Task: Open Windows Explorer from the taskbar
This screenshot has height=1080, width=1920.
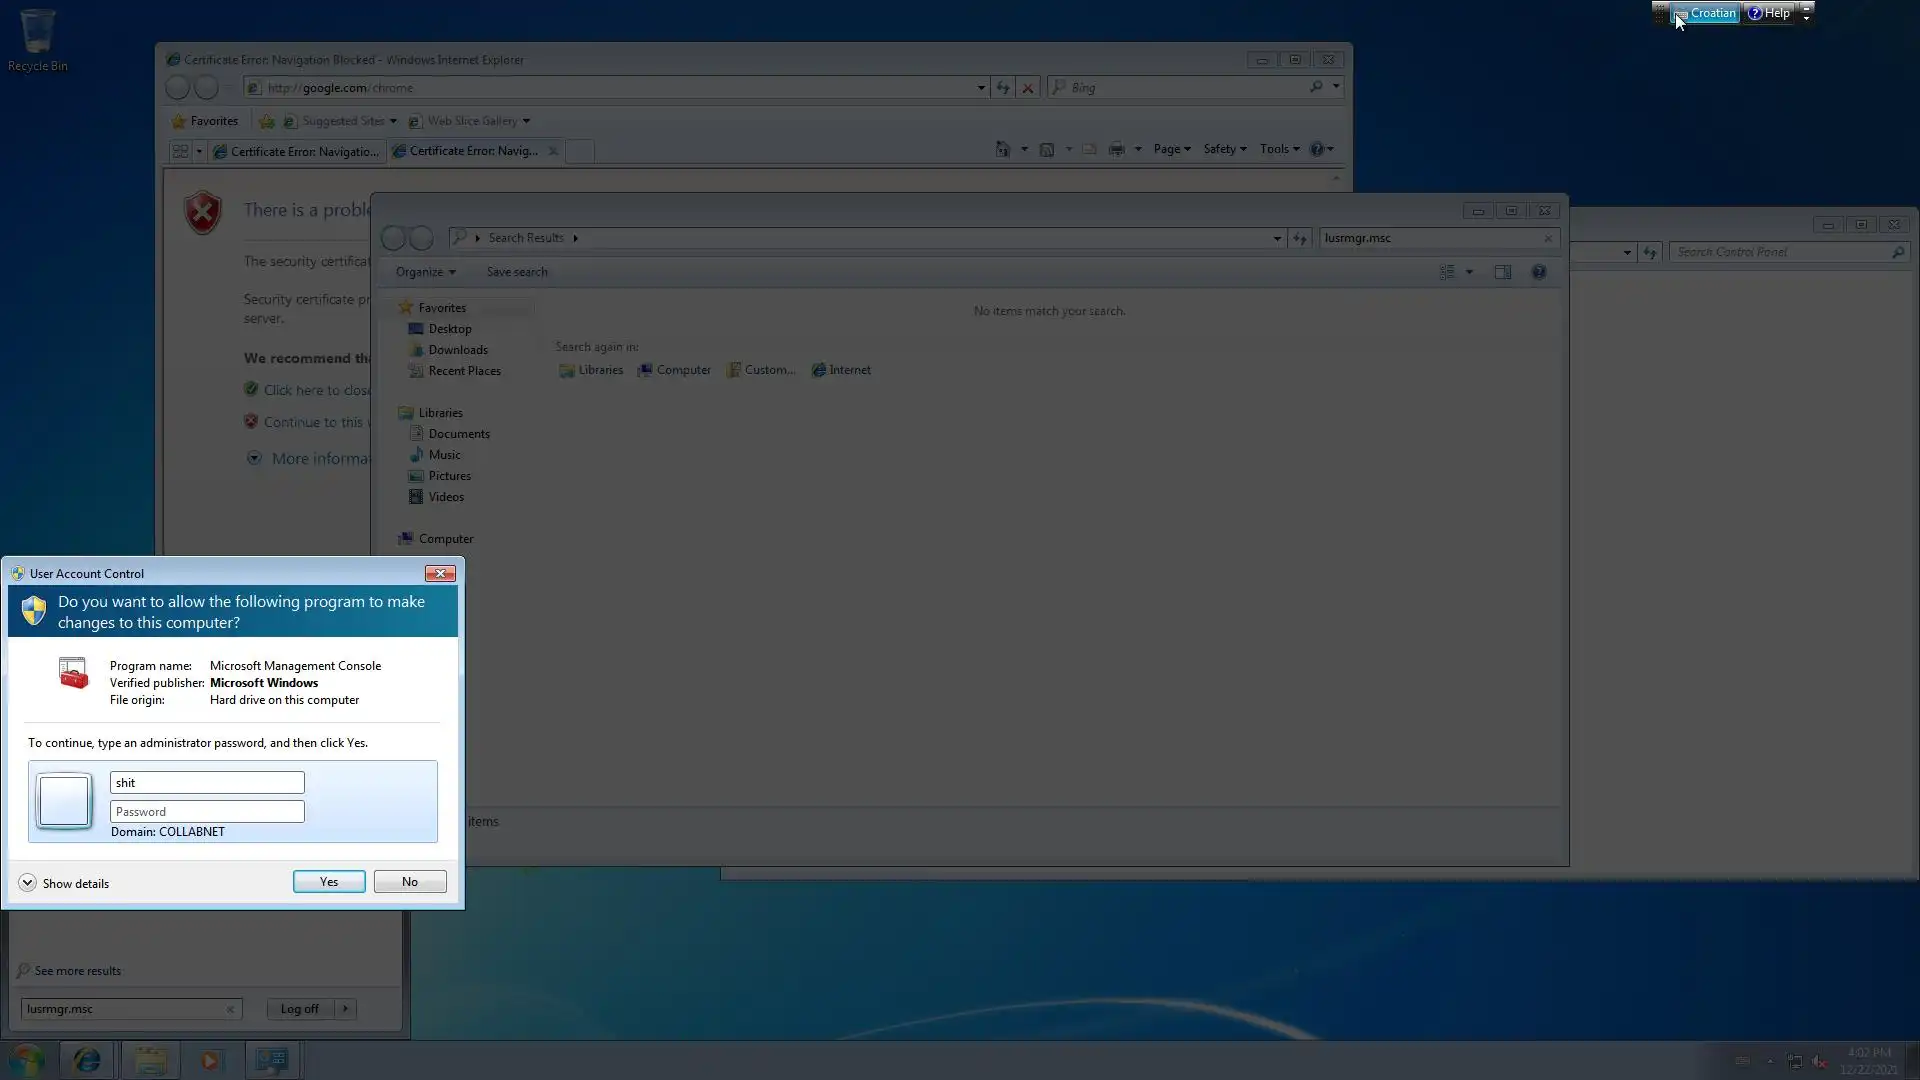Action: (x=150, y=1059)
